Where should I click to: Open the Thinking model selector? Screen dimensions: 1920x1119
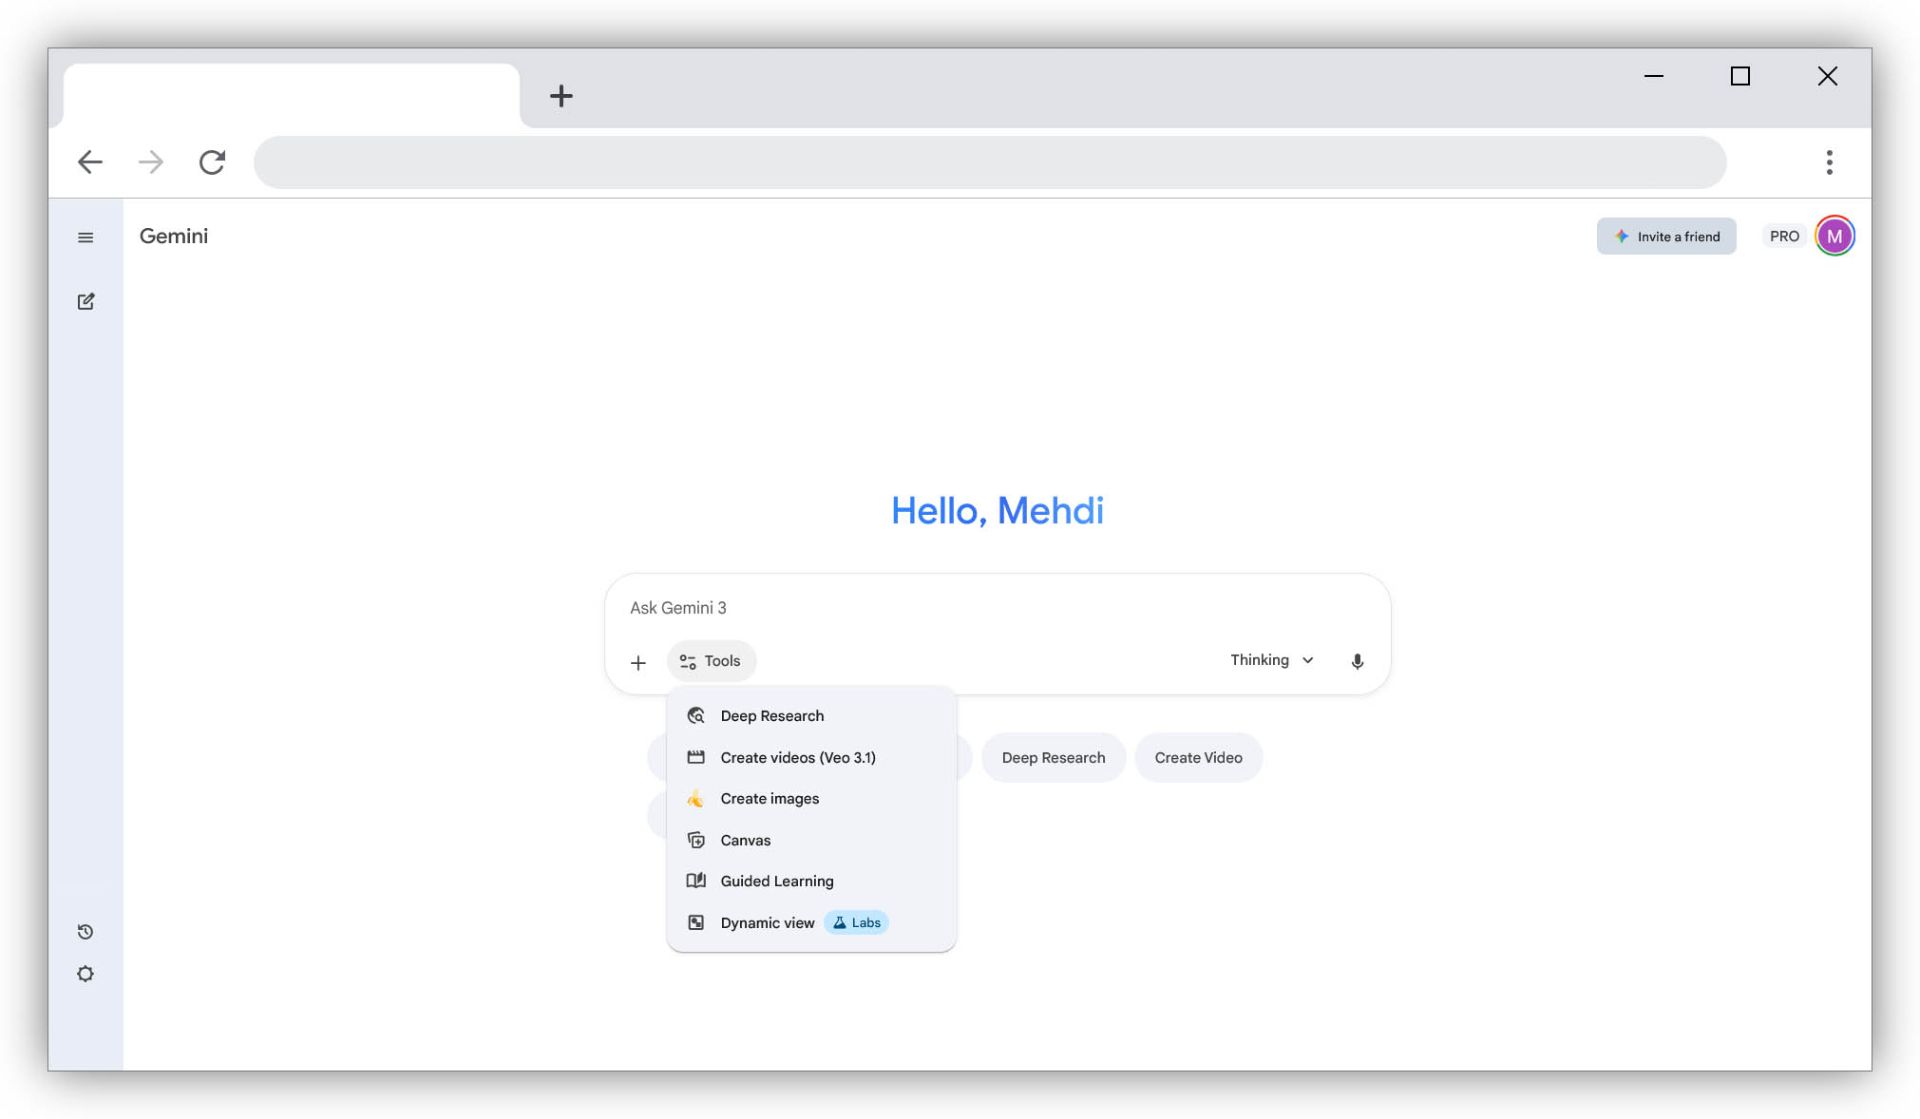point(1271,660)
